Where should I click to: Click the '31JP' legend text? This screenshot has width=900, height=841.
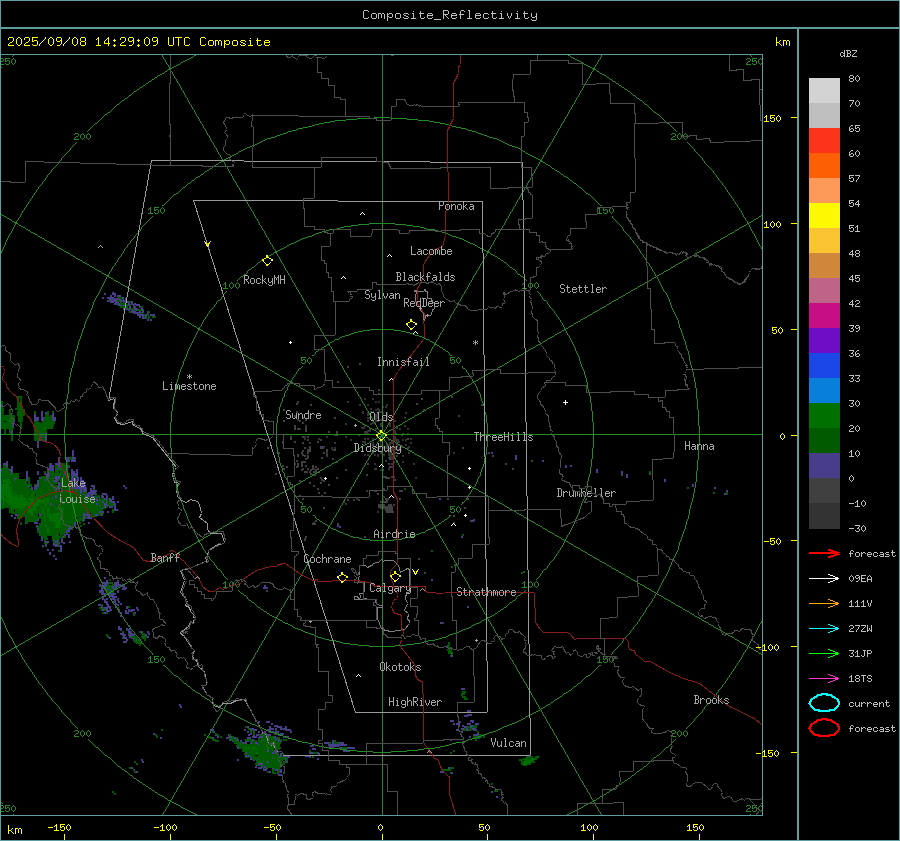pyautogui.click(x=860, y=653)
